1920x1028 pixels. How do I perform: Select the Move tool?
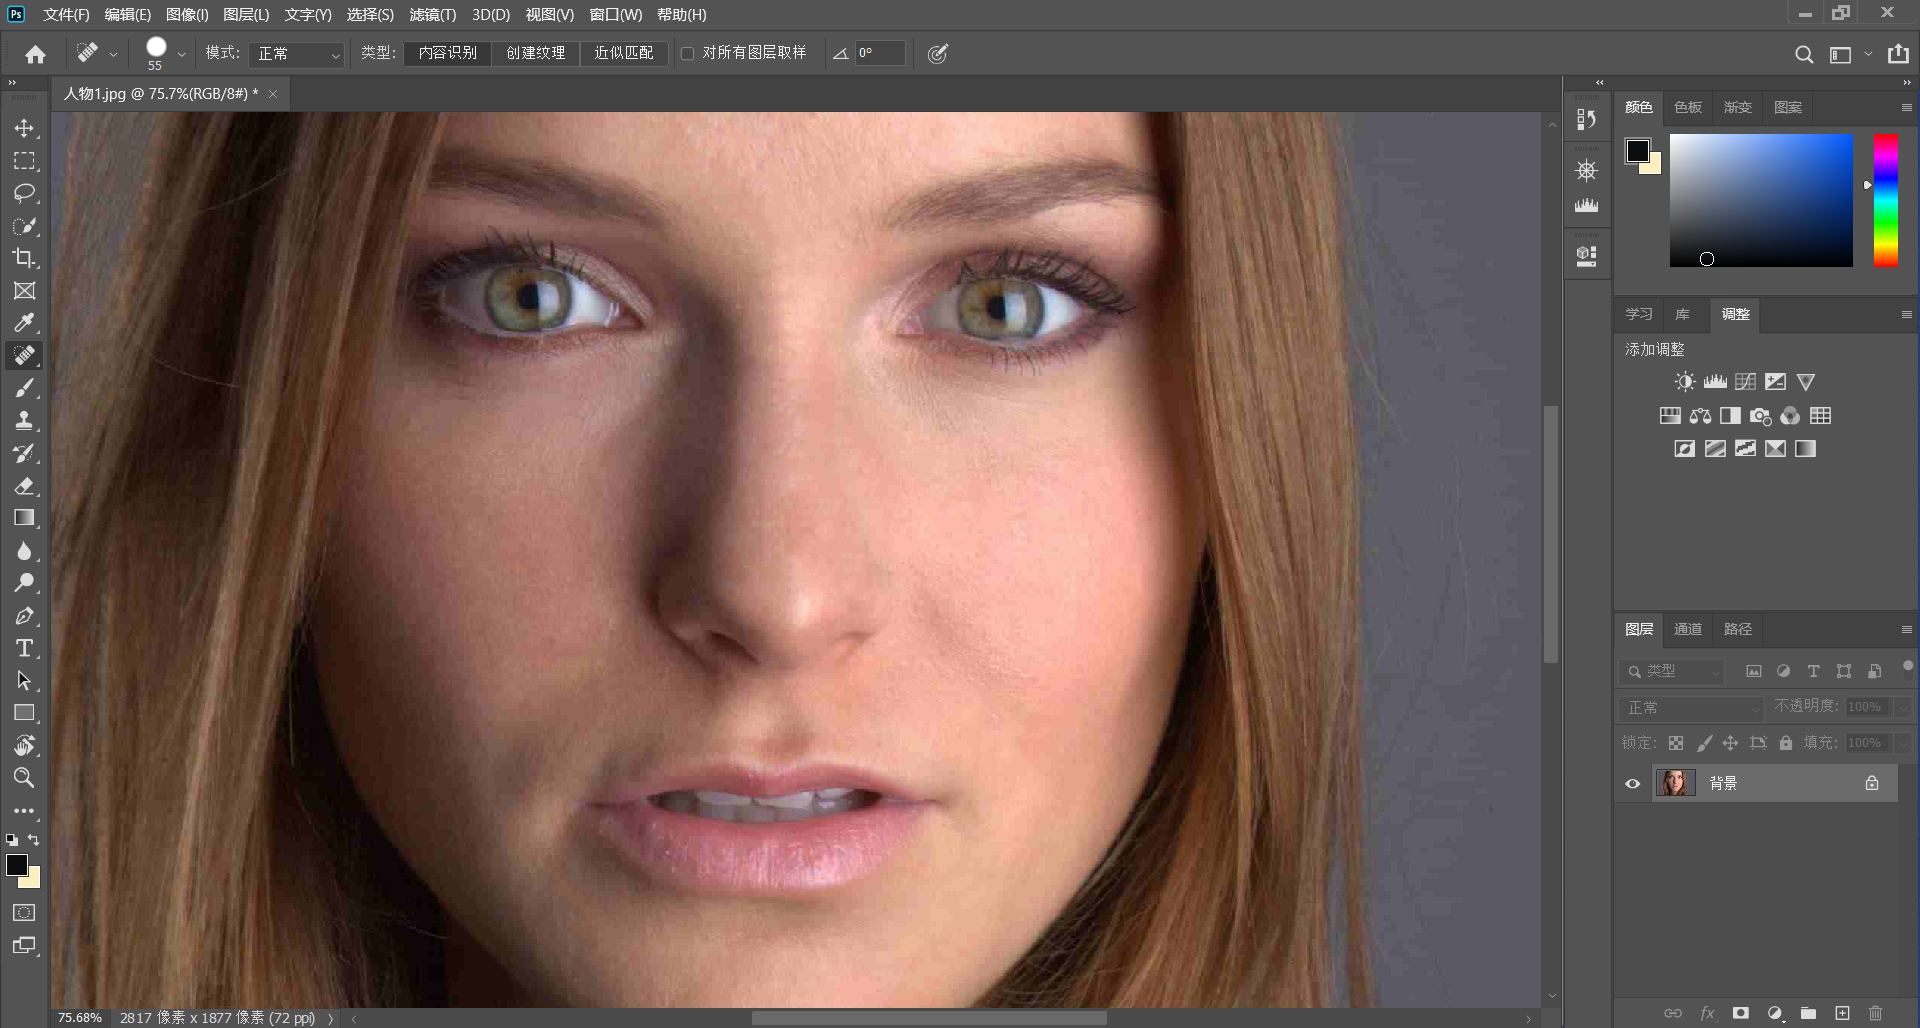pos(24,128)
